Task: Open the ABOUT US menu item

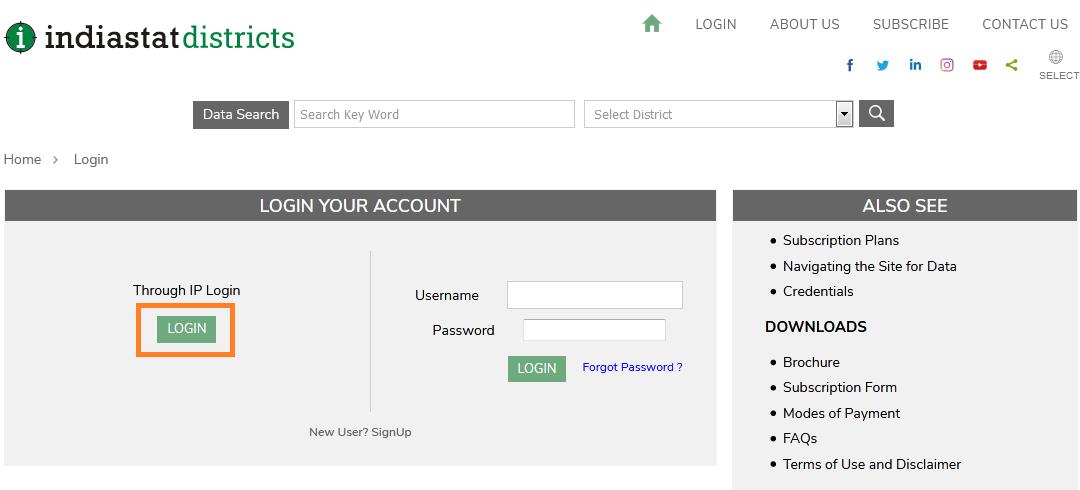Action: 804,24
